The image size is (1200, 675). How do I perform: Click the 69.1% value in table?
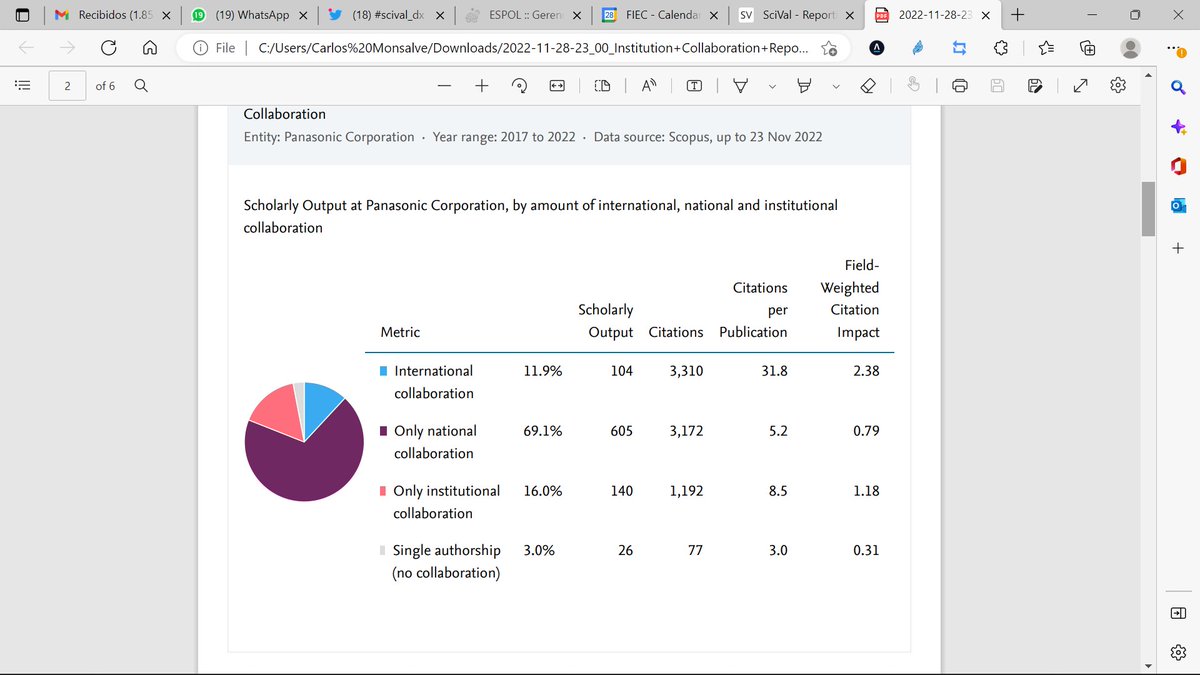click(x=543, y=430)
